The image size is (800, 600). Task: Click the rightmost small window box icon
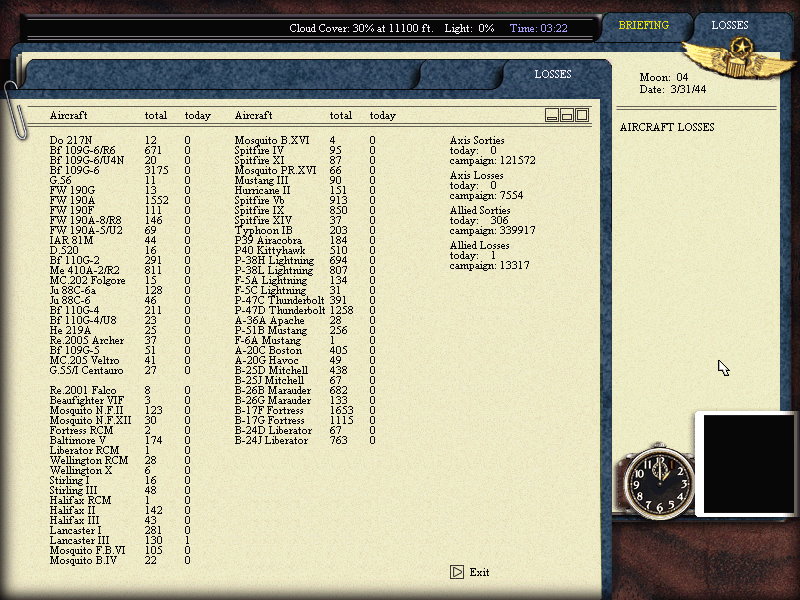pos(582,115)
